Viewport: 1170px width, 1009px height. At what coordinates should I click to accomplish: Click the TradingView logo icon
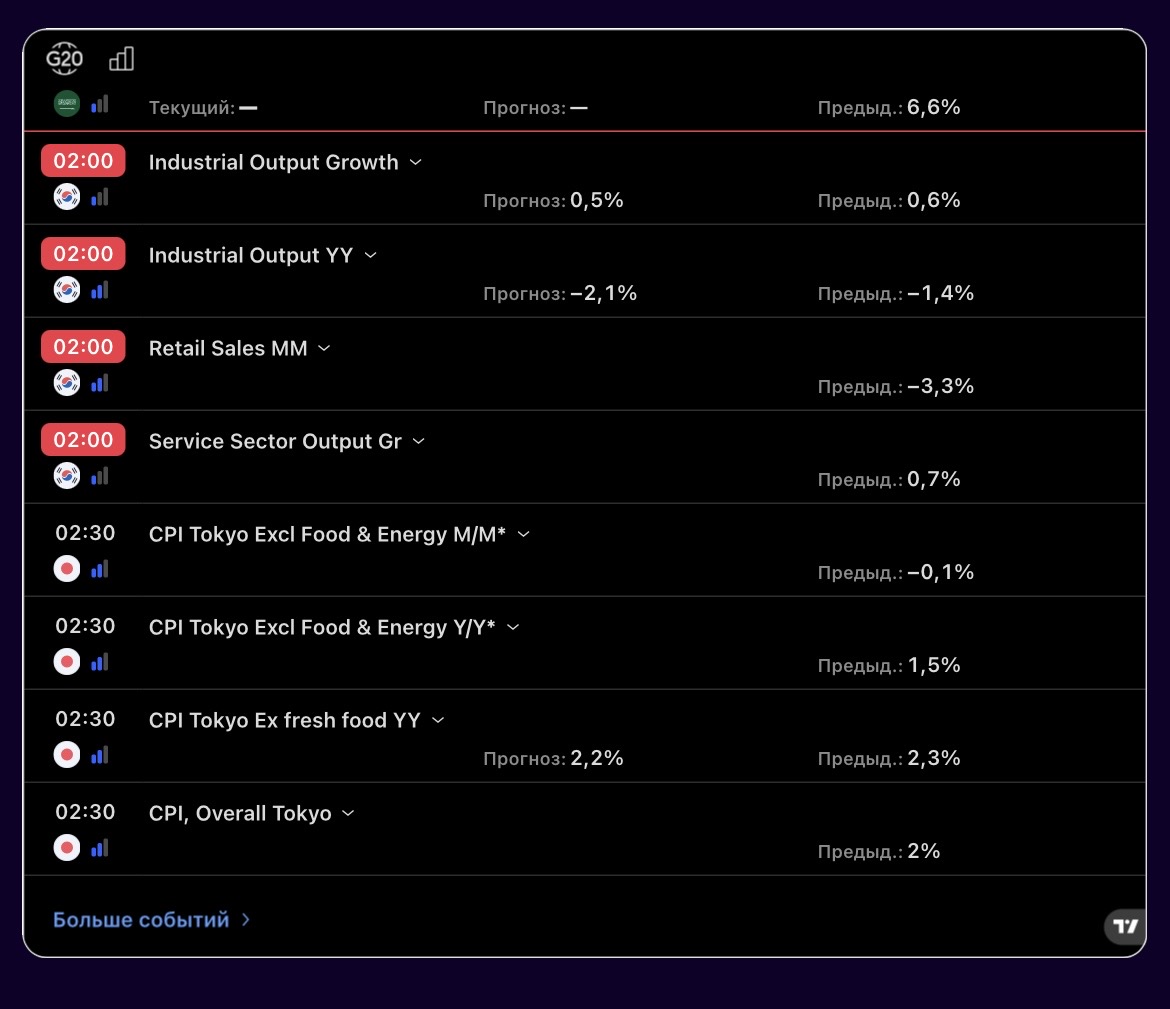(1126, 926)
